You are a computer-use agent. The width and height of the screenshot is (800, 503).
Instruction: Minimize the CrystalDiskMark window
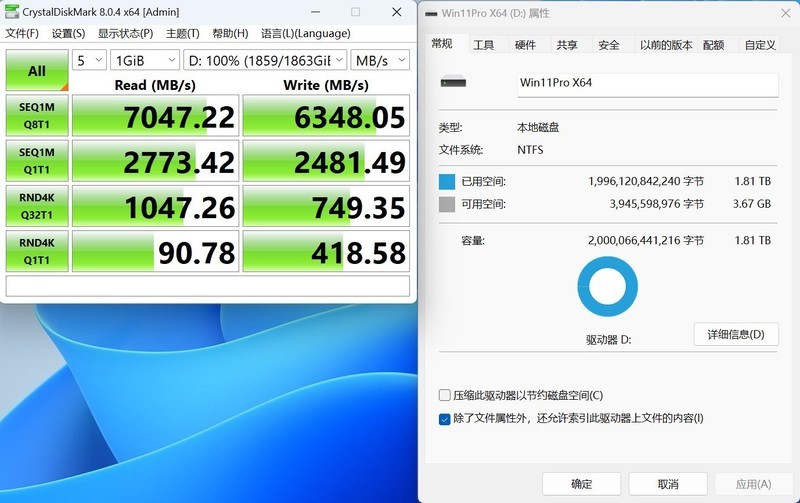coord(316,12)
